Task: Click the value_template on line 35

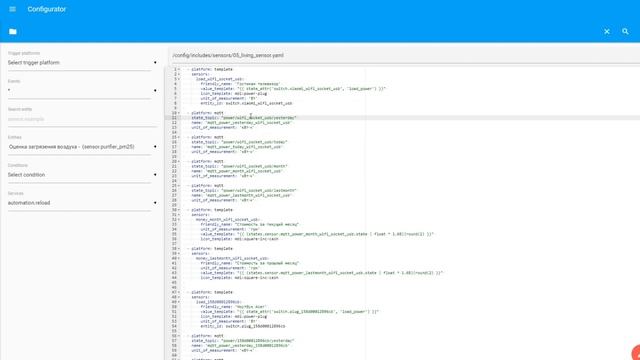Action: [317, 234]
